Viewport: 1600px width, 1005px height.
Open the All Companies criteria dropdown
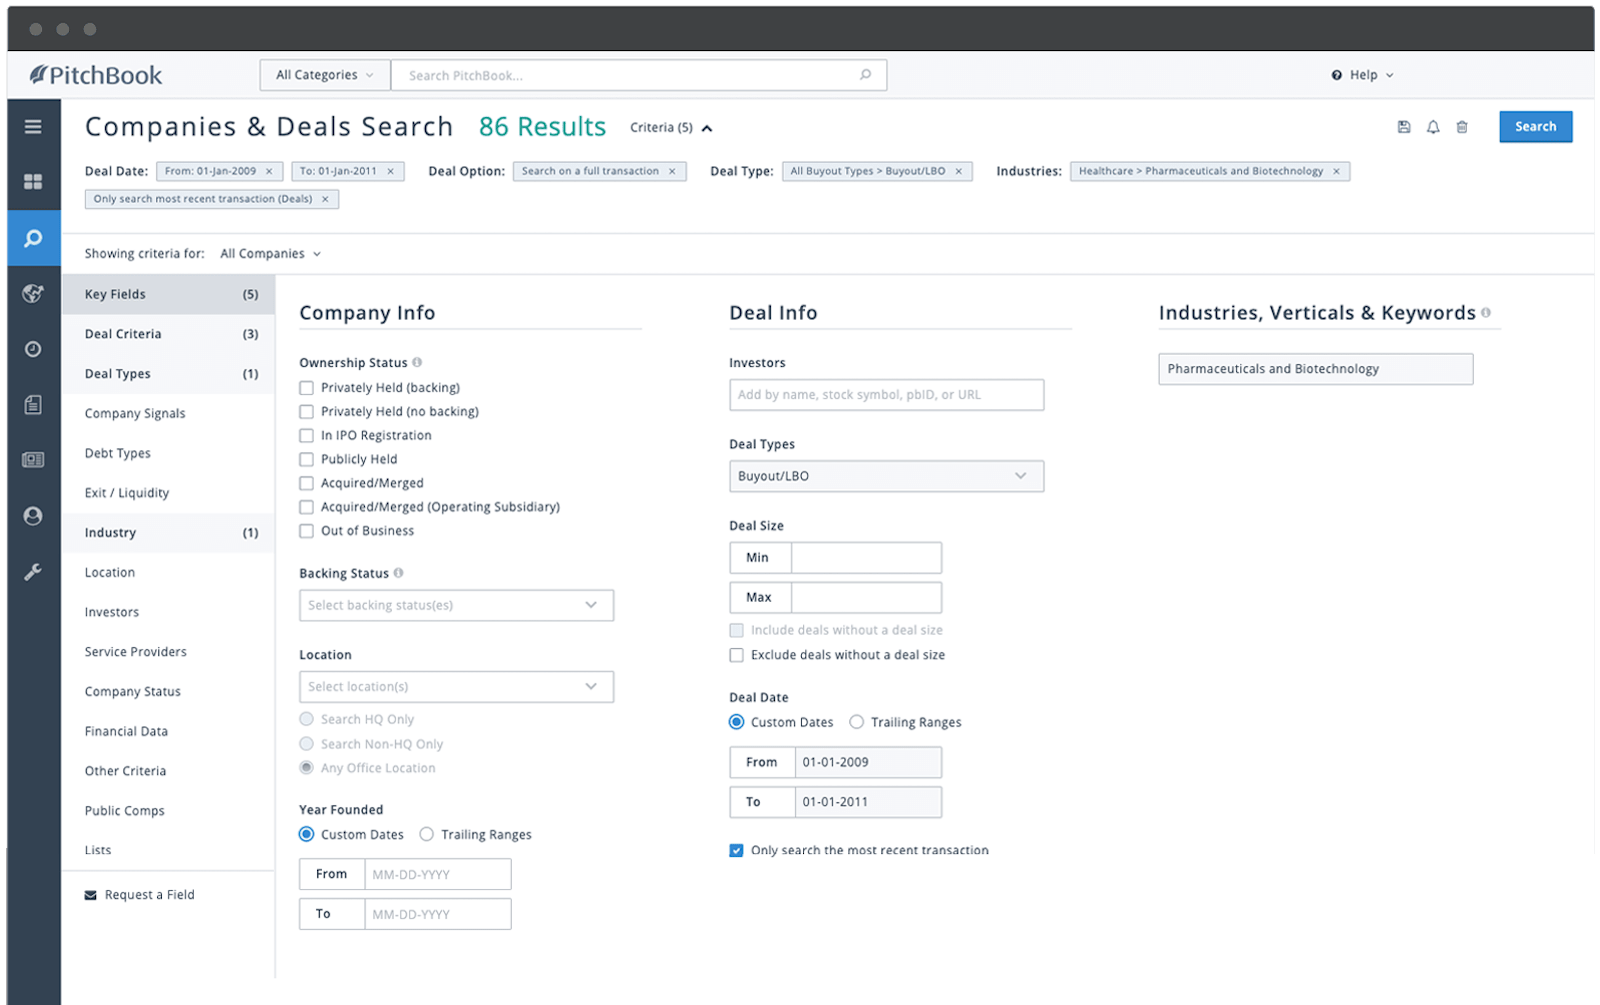point(271,254)
